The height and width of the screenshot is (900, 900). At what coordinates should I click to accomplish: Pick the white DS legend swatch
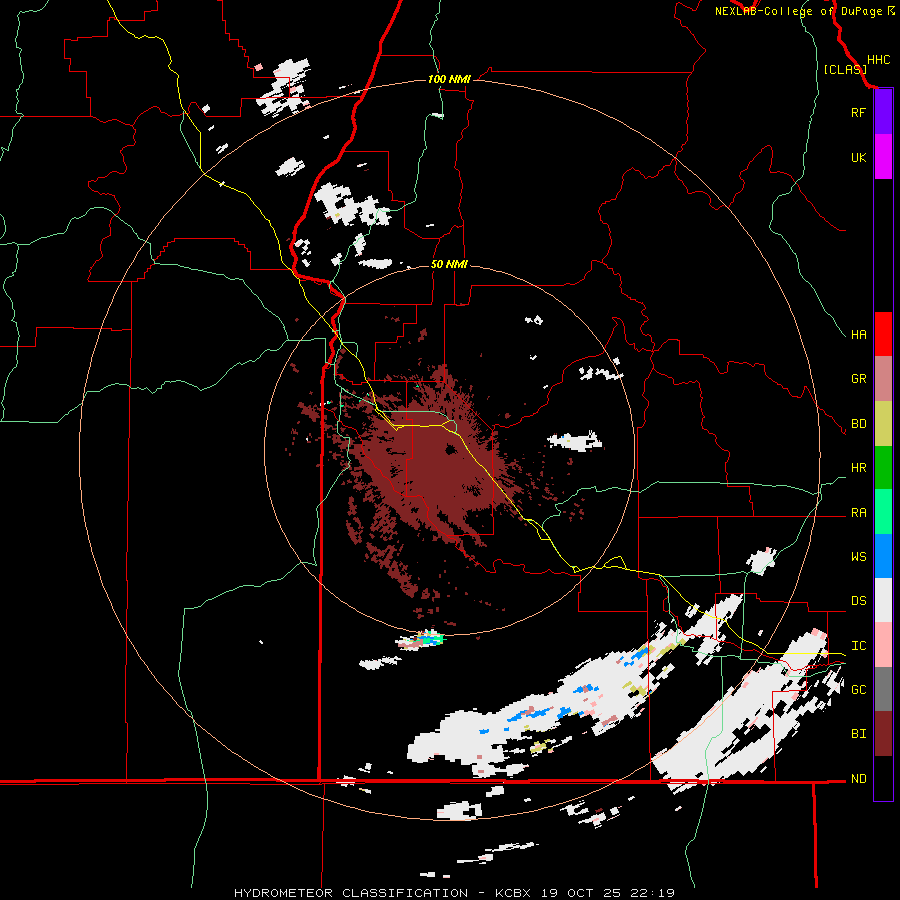coord(883,600)
